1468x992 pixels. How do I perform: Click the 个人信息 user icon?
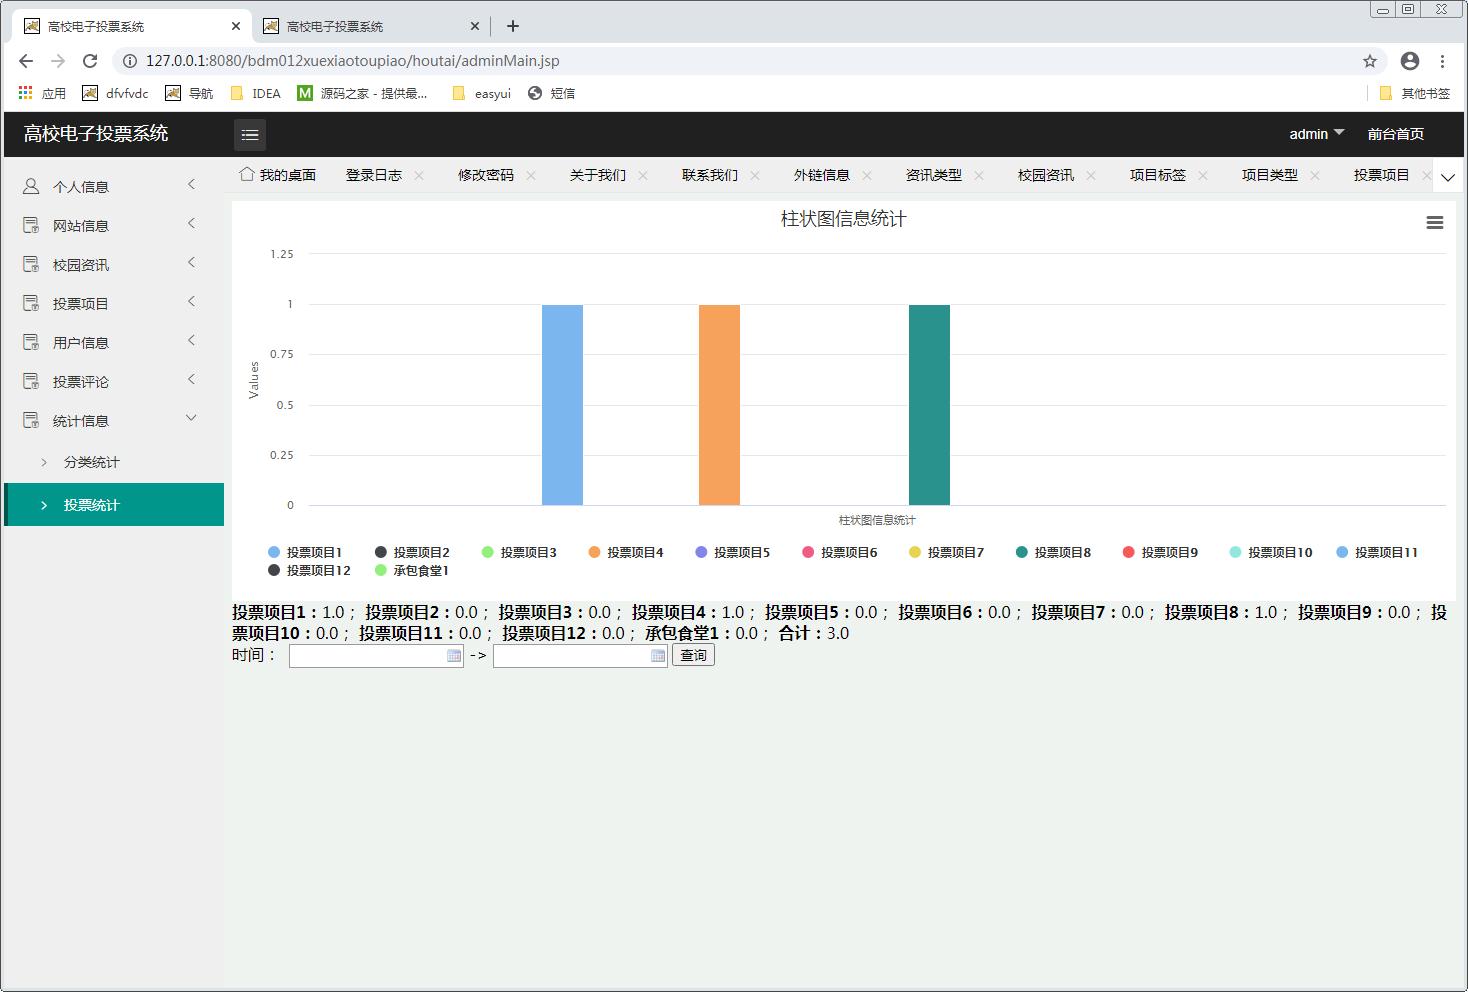point(31,186)
